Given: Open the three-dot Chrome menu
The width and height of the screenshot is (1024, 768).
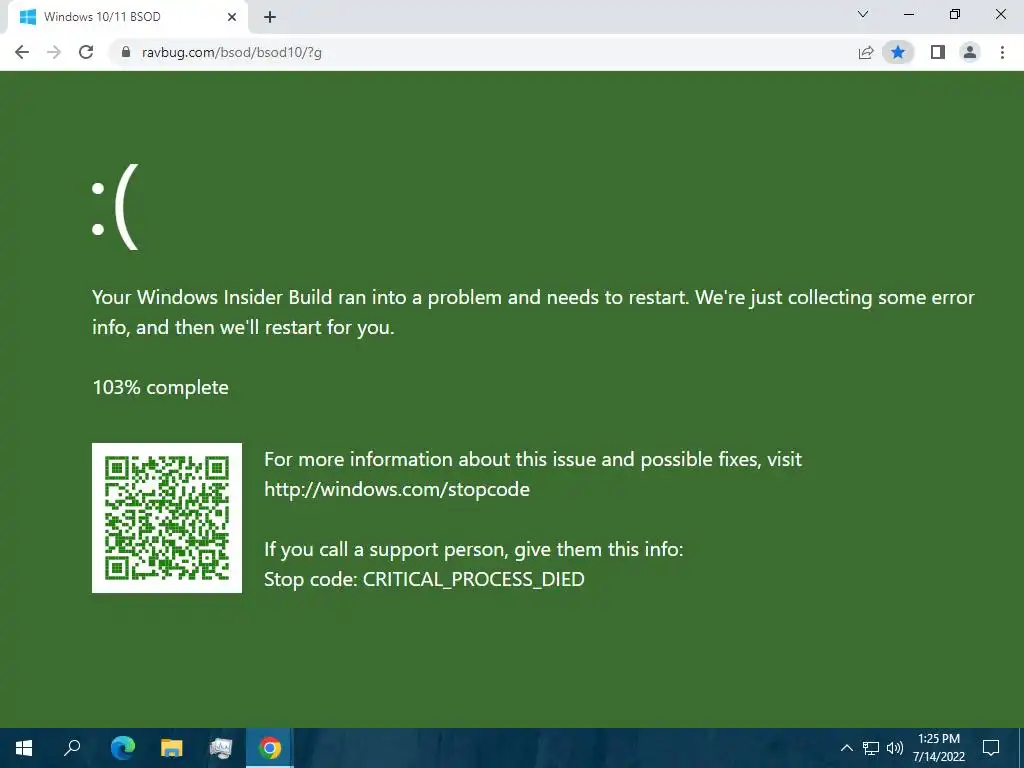Looking at the screenshot, I should (1002, 52).
